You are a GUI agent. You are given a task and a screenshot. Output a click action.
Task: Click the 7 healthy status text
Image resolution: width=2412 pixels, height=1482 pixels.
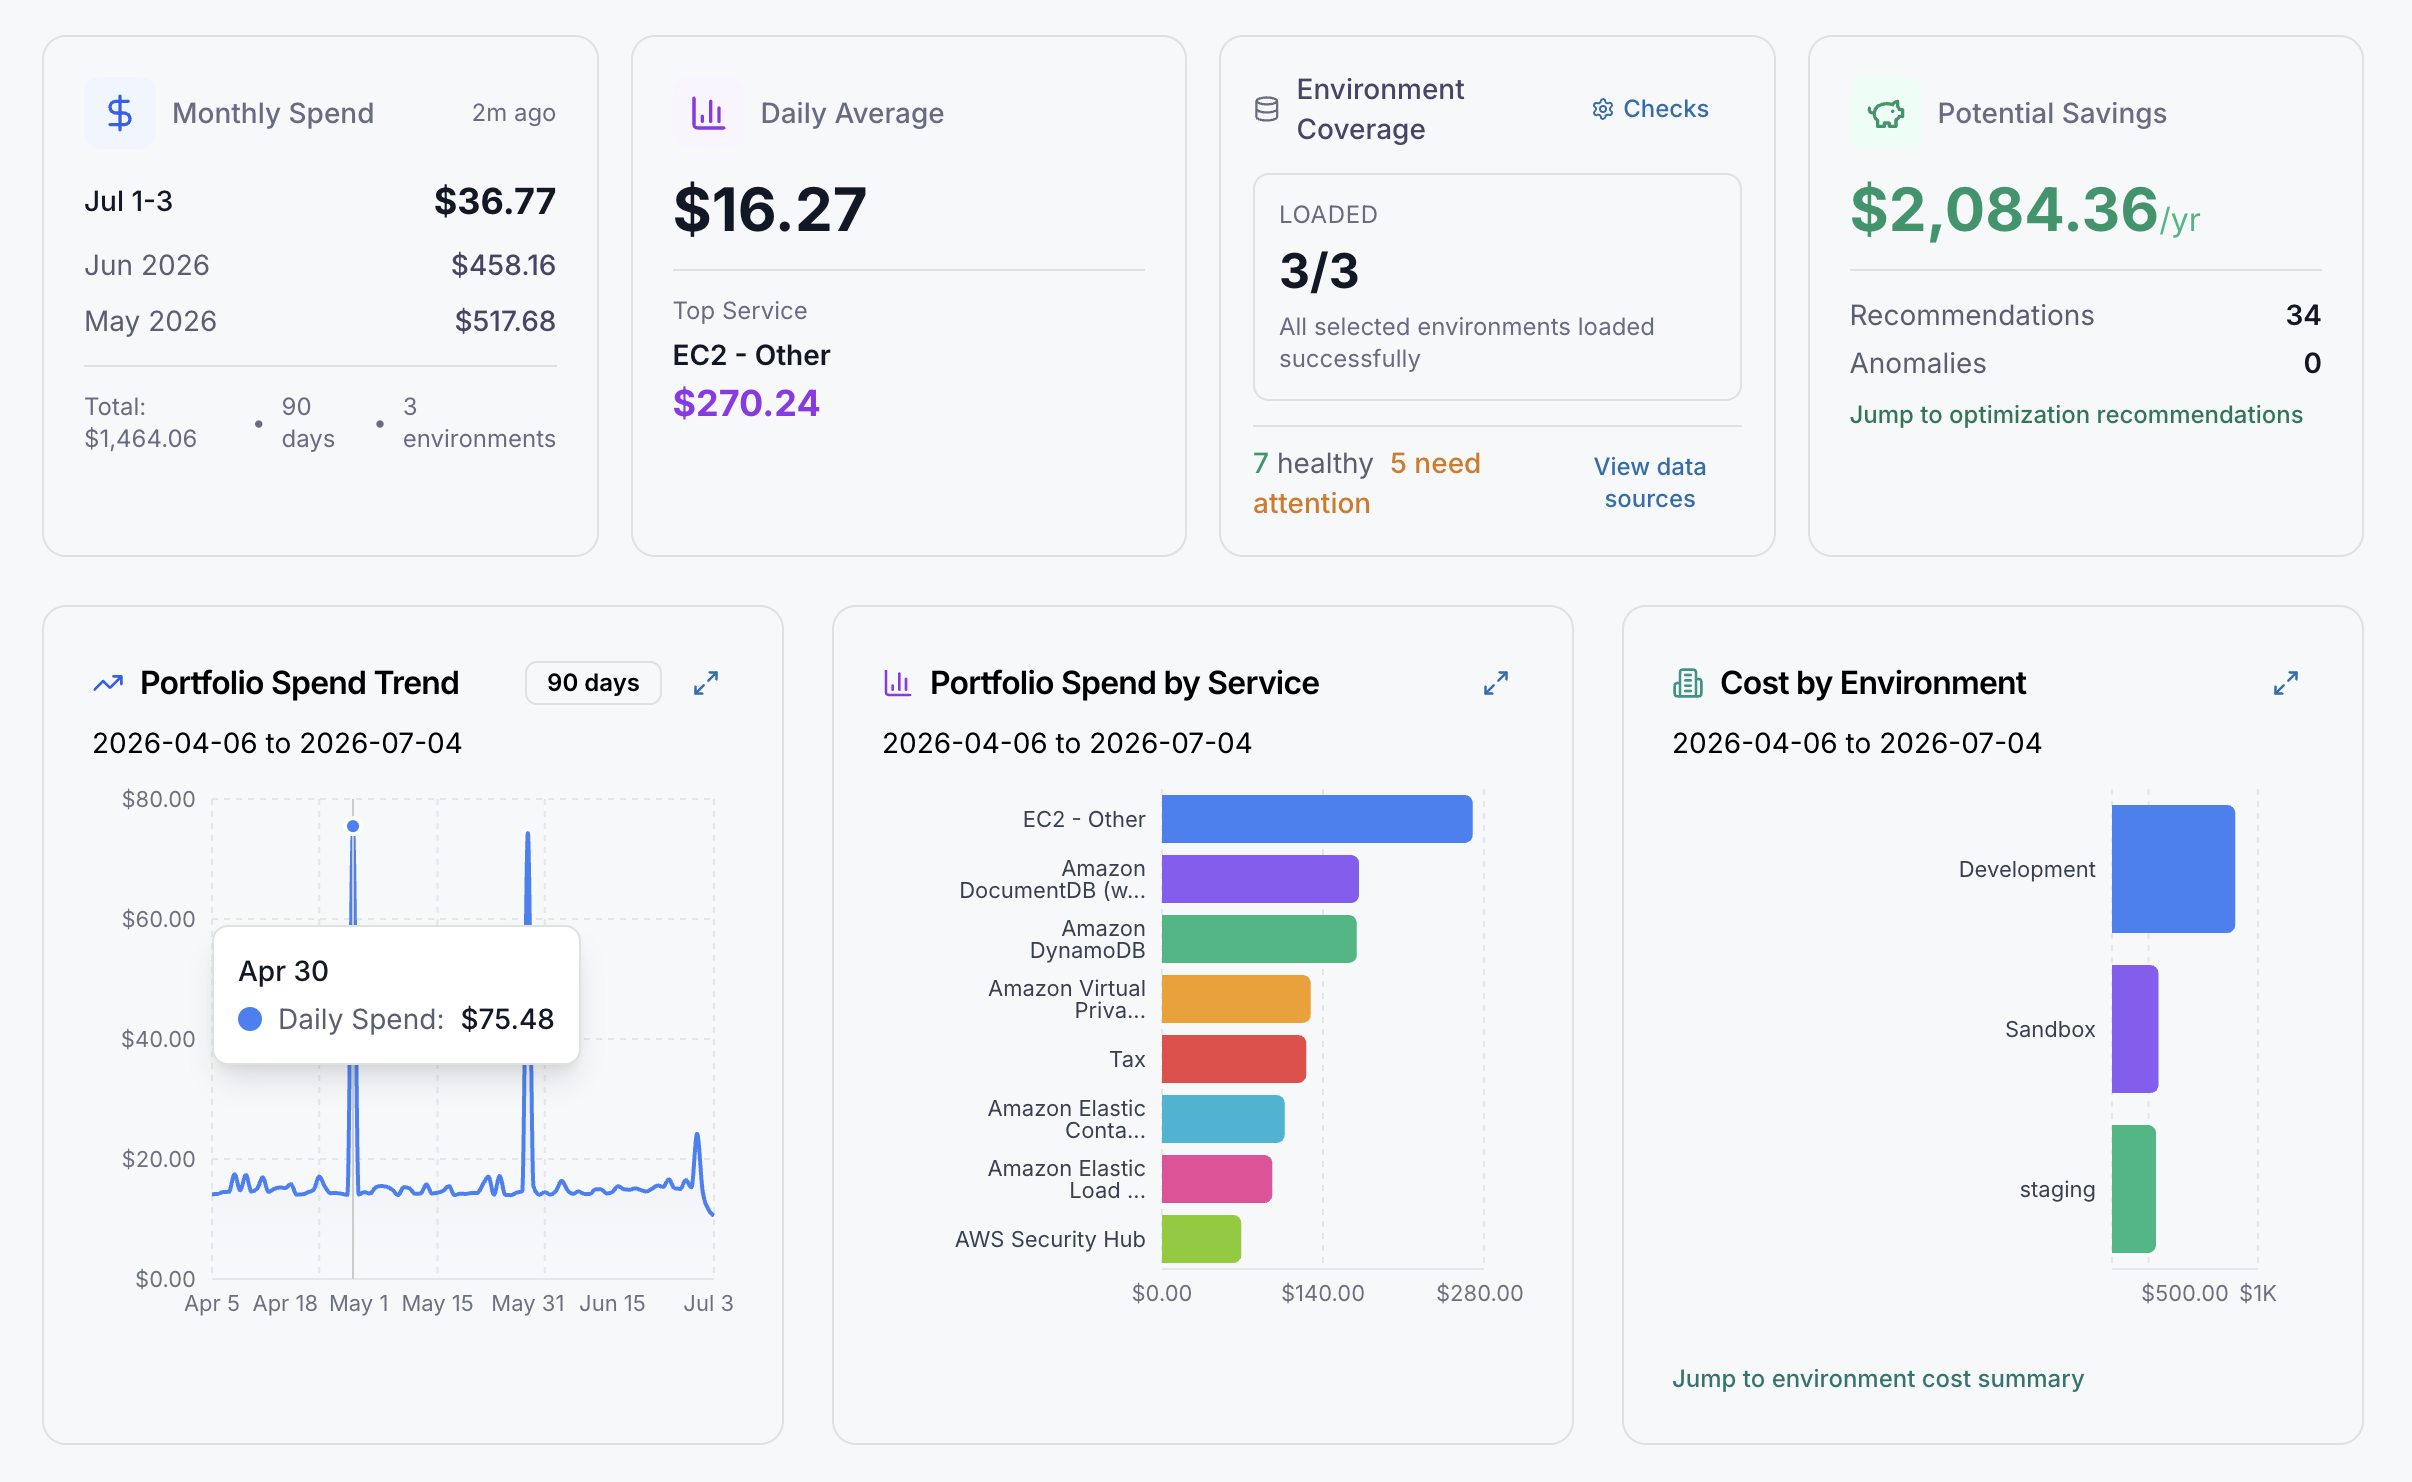[1313, 463]
